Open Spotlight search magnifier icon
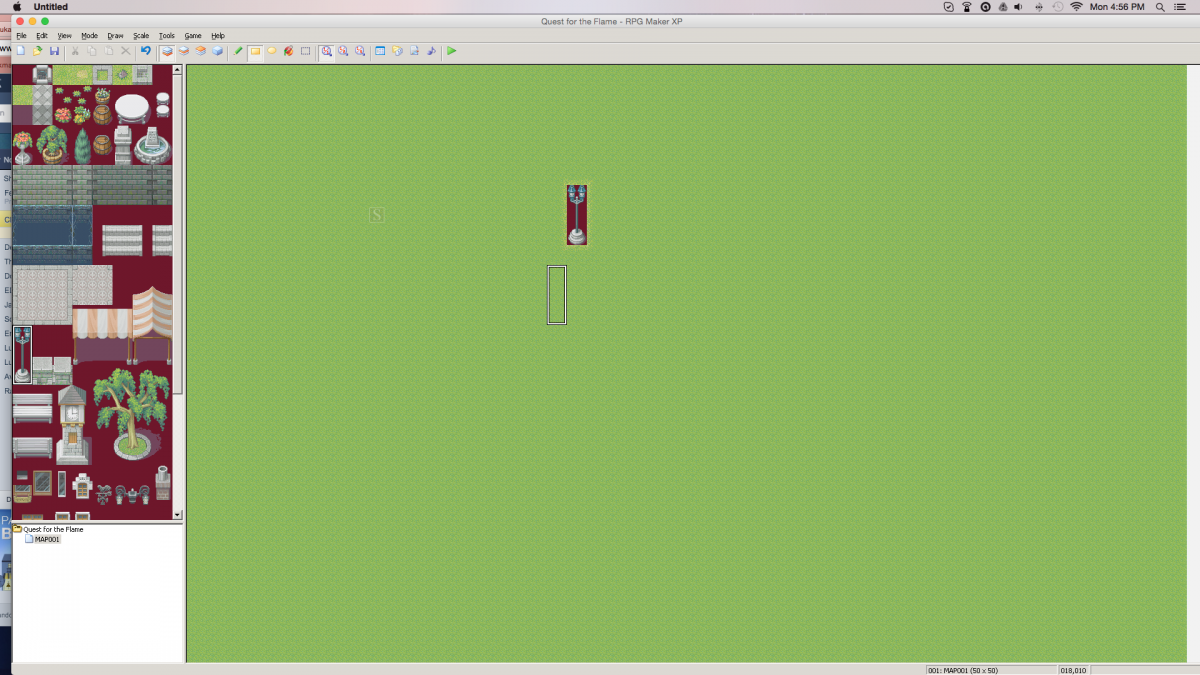This screenshot has width=1200, height=675. coord(1161,7)
